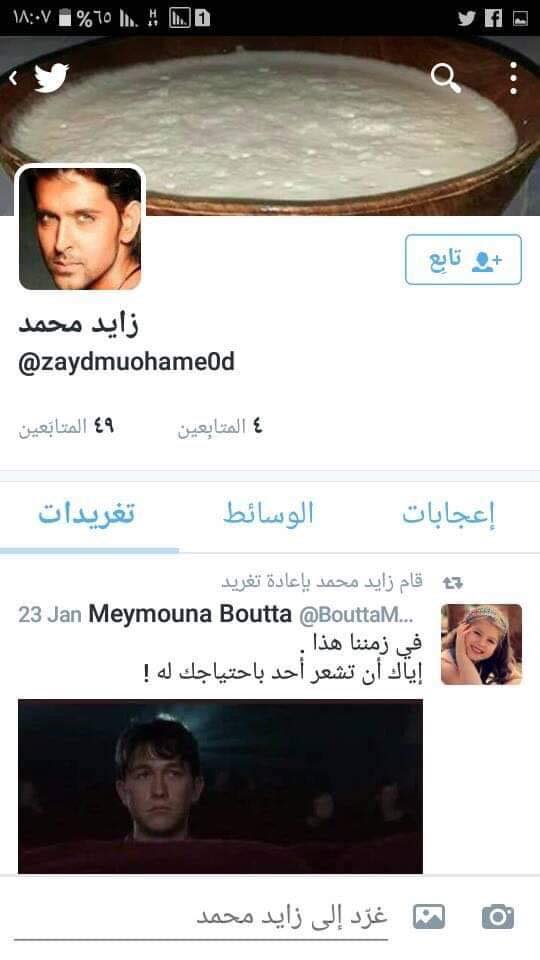View the 49 المتابعين count
The width and height of the screenshot is (540, 960).
pyautogui.click(x=66, y=427)
